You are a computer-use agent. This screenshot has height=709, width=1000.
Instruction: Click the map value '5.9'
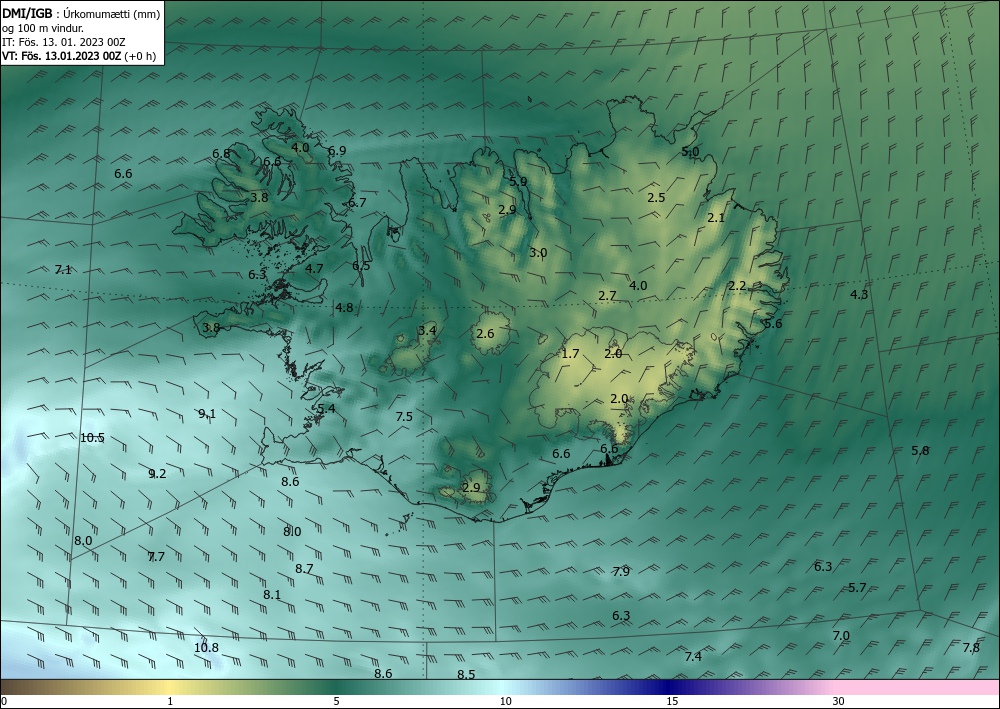click(518, 182)
